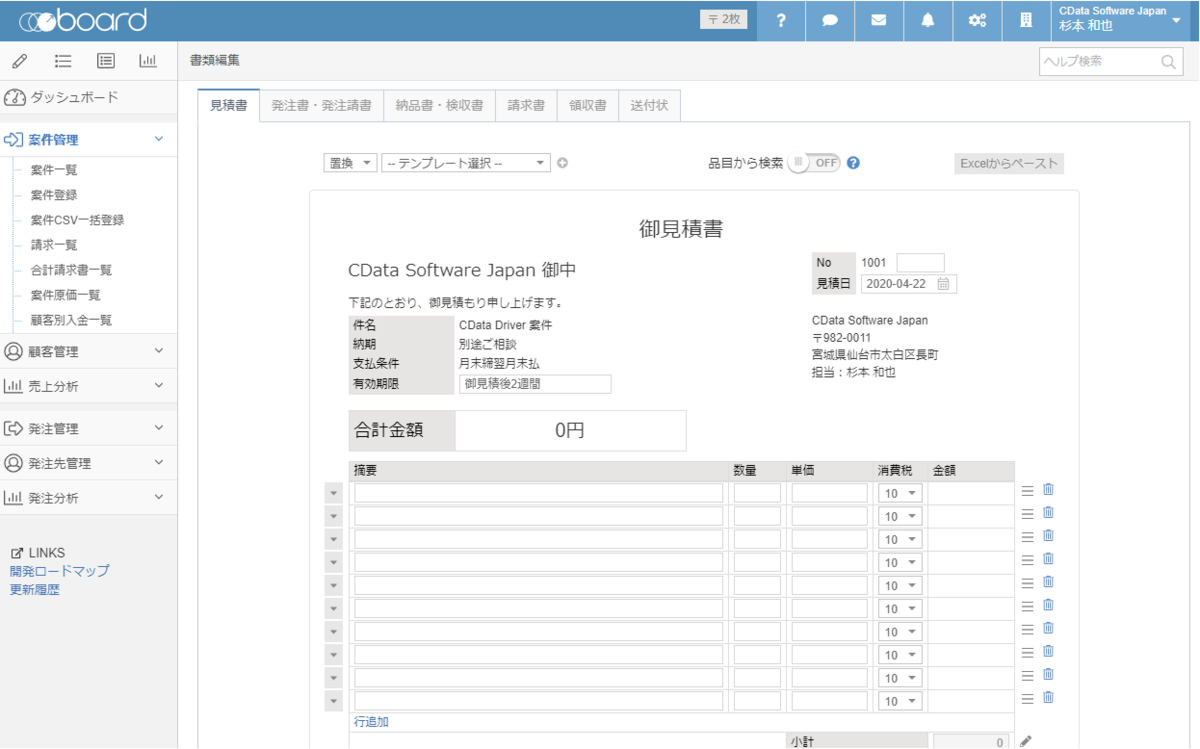Open the company building icon
The height and width of the screenshot is (749, 1200).
tap(1026, 20)
